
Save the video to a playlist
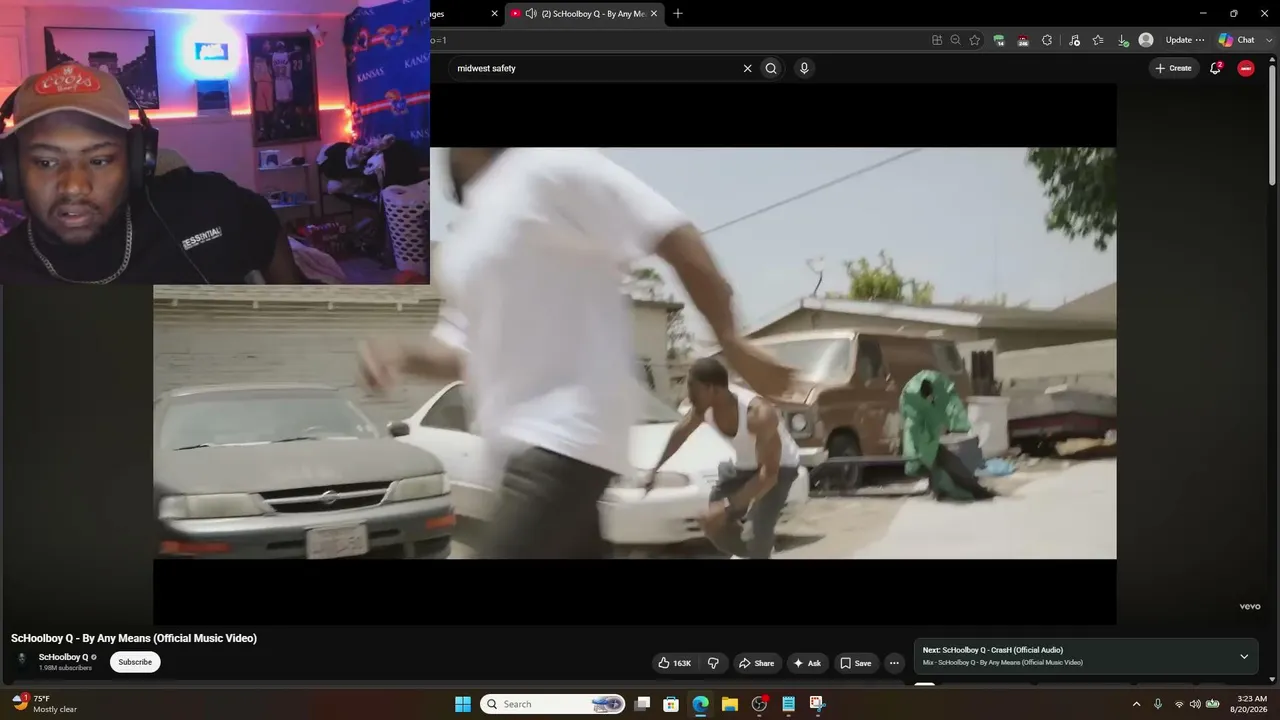(x=856, y=663)
